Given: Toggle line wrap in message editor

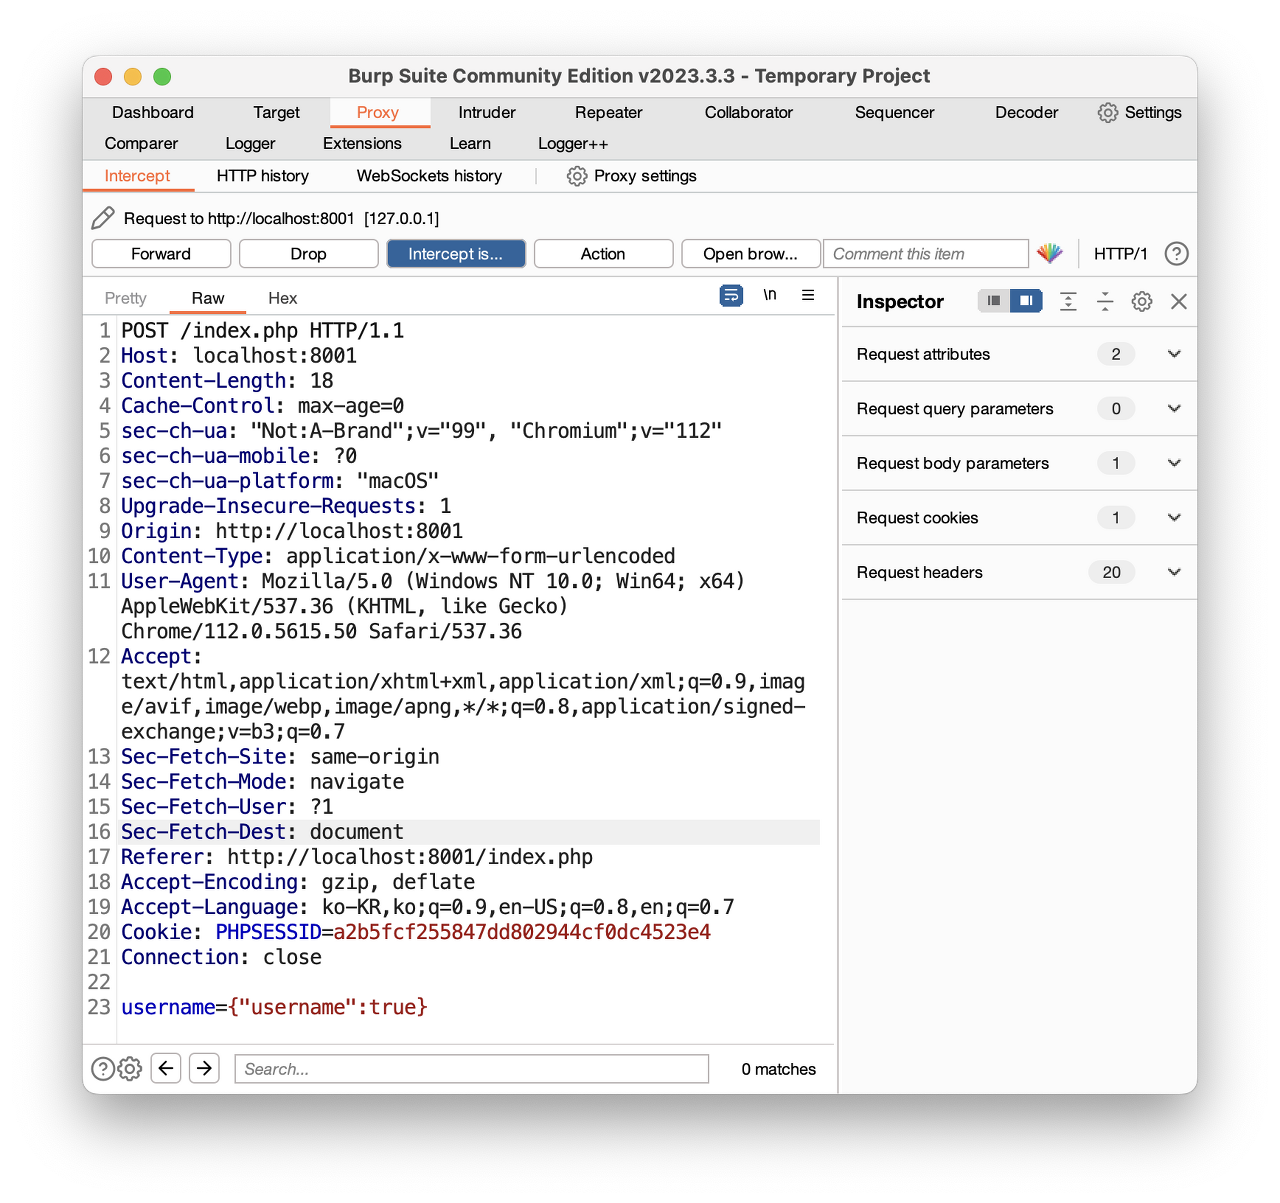Looking at the screenshot, I should (x=731, y=295).
